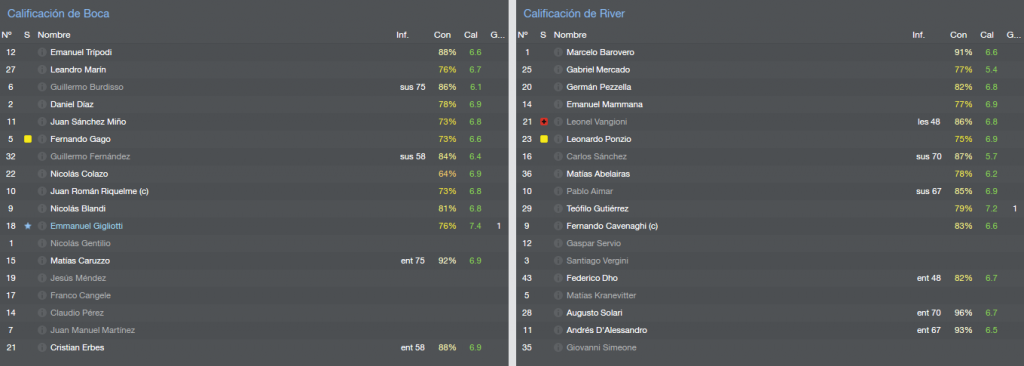Sort River table by Inf. column
The height and width of the screenshot is (366, 1024).
point(918,35)
